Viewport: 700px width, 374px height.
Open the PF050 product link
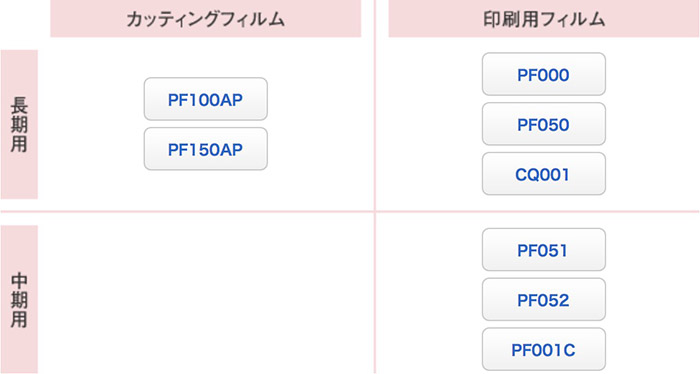[544, 124]
